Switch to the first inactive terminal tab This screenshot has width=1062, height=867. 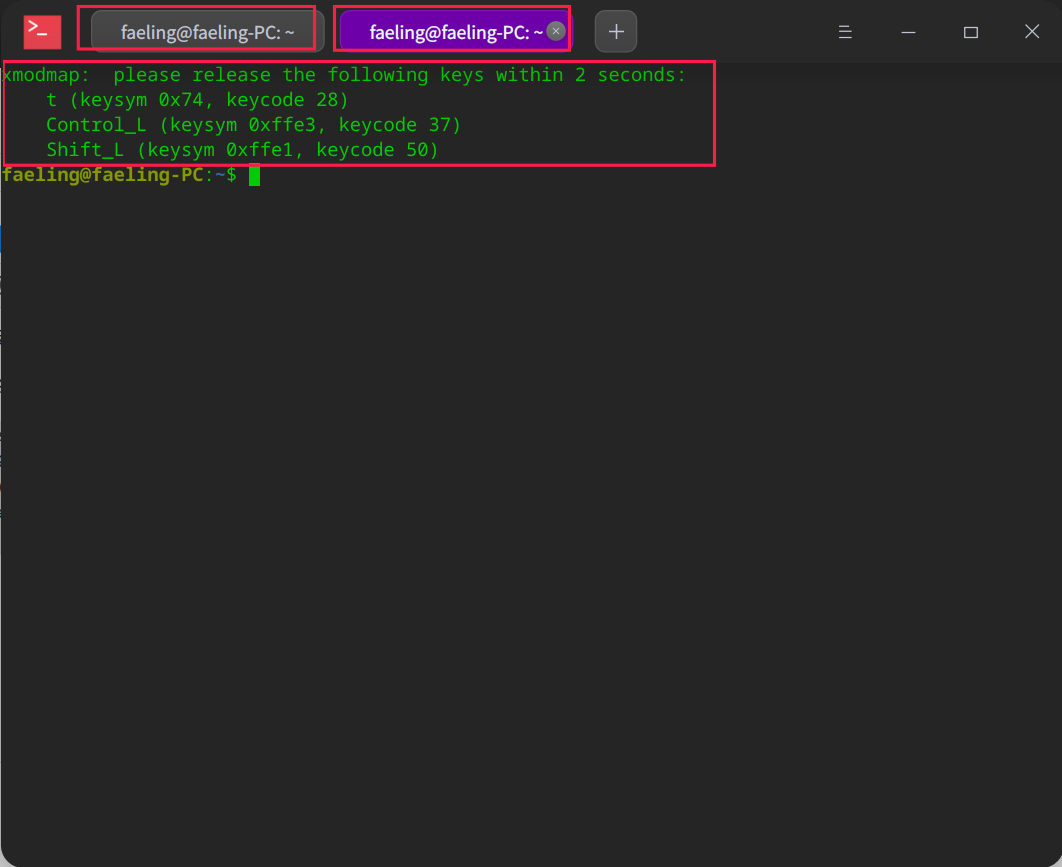point(207,32)
